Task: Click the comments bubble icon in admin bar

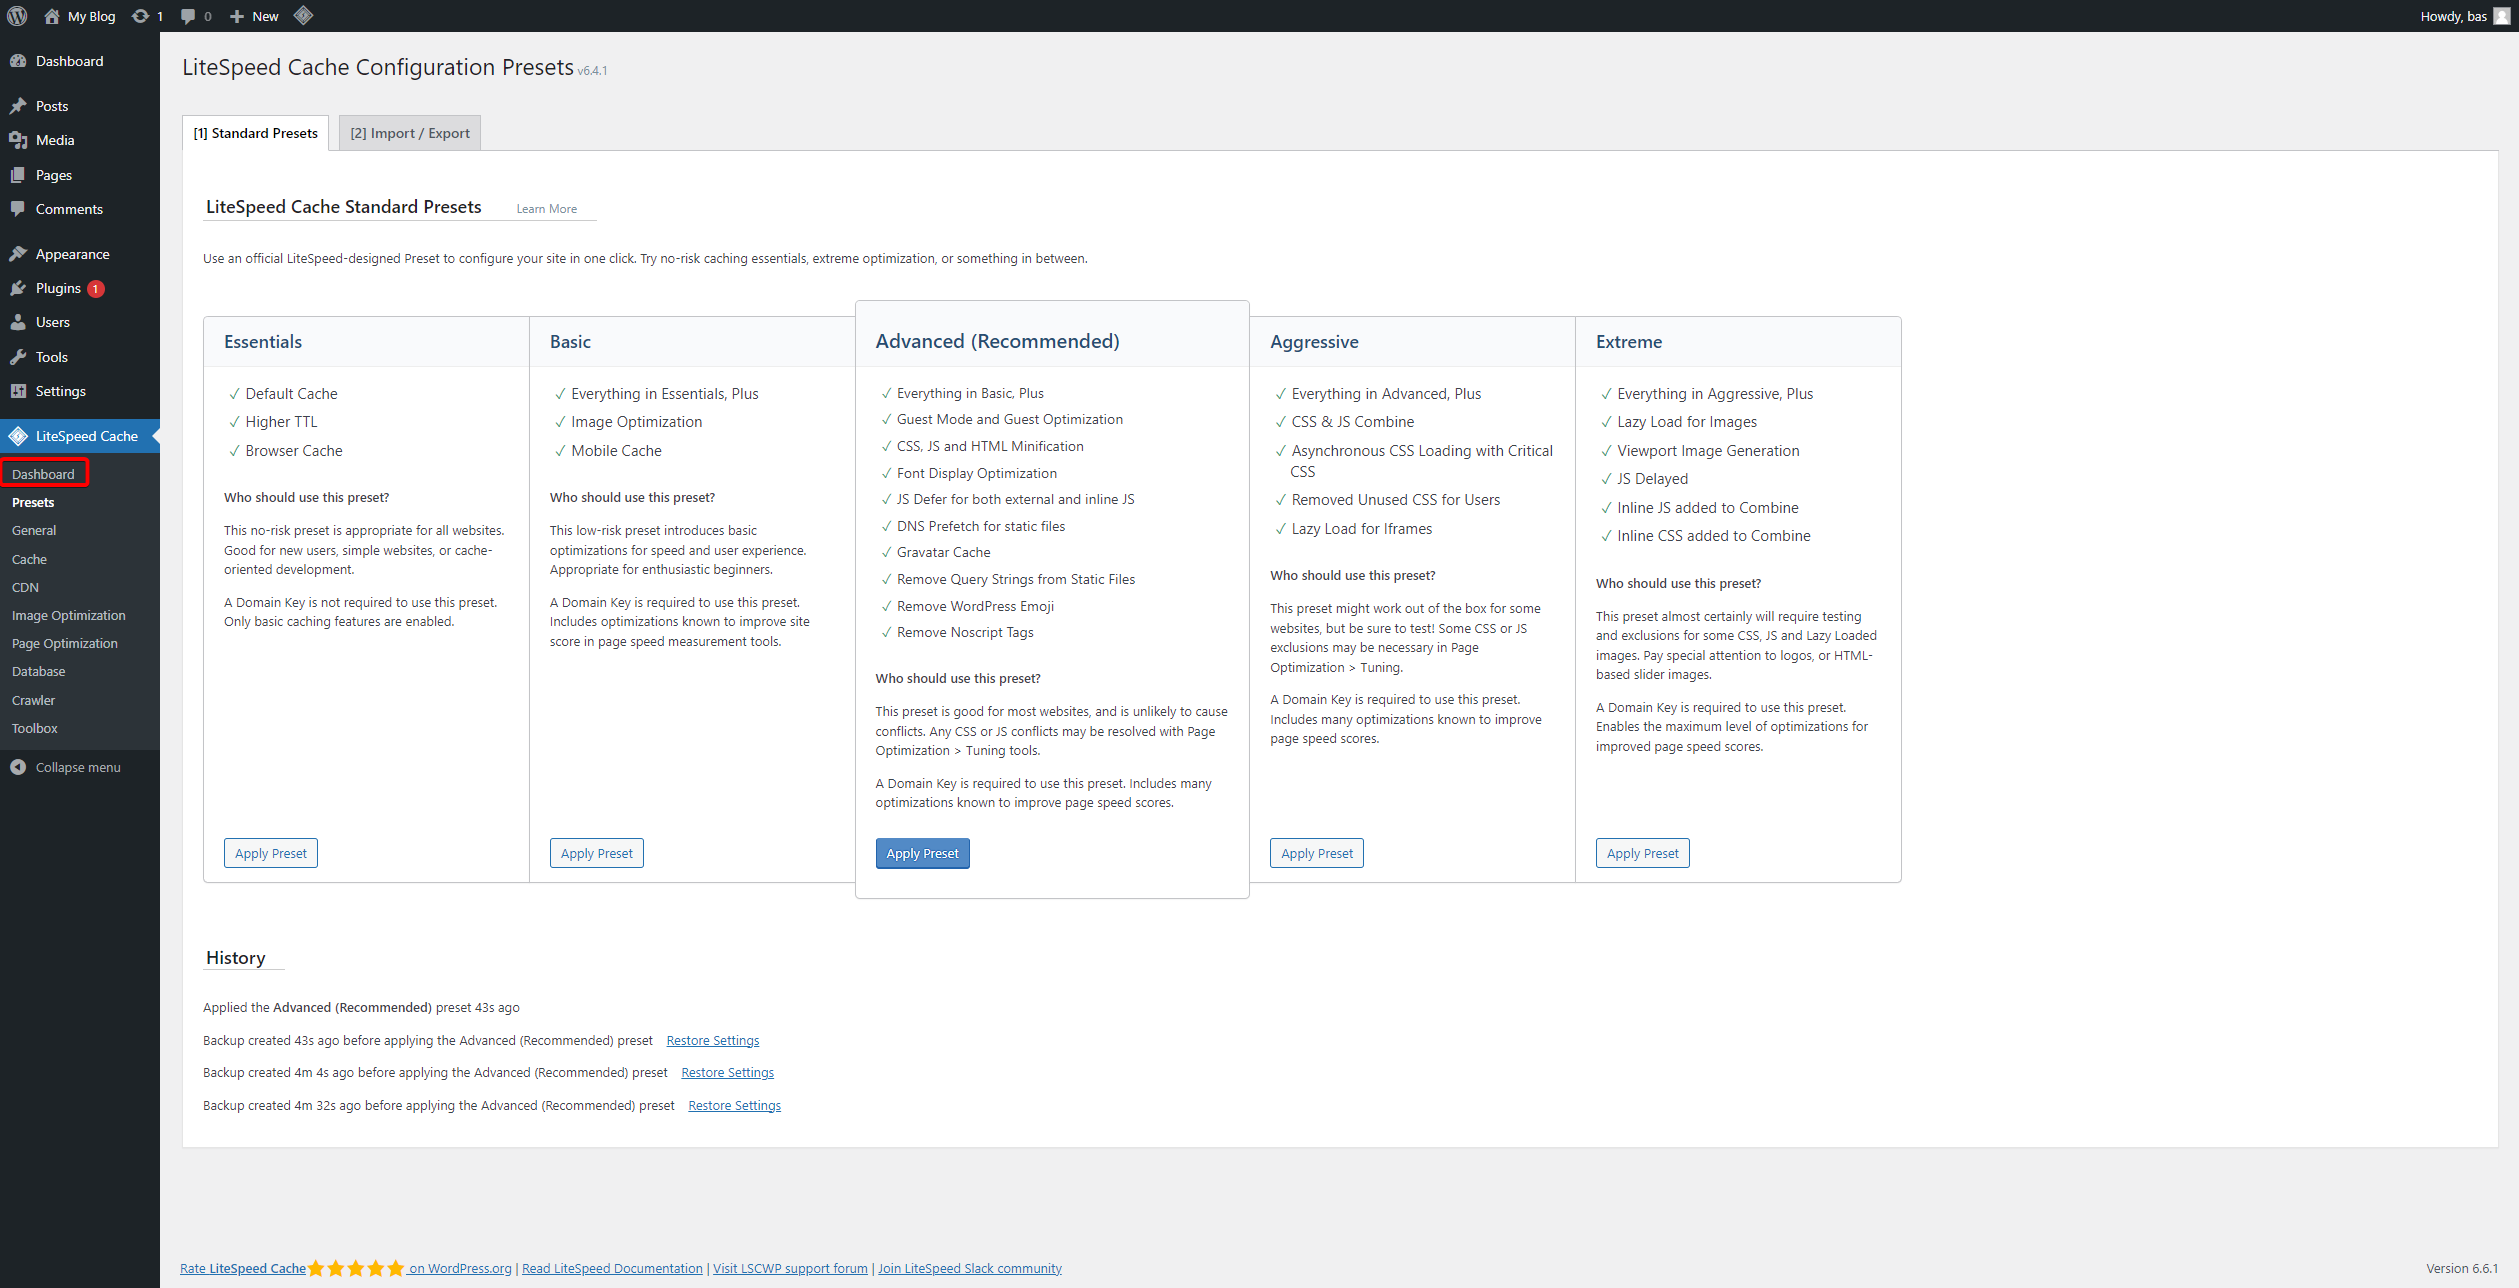Action: (195, 16)
